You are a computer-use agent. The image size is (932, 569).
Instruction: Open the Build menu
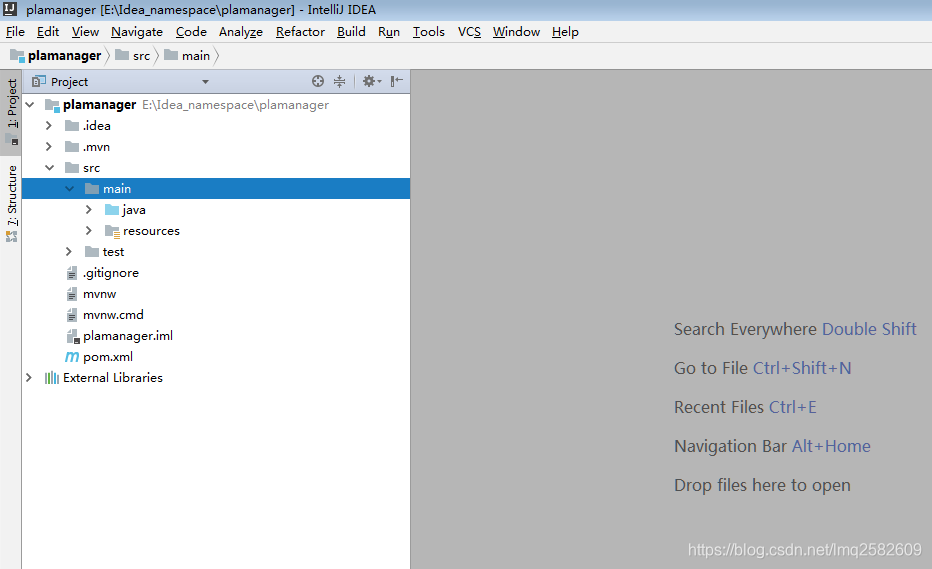pyautogui.click(x=351, y=32)
